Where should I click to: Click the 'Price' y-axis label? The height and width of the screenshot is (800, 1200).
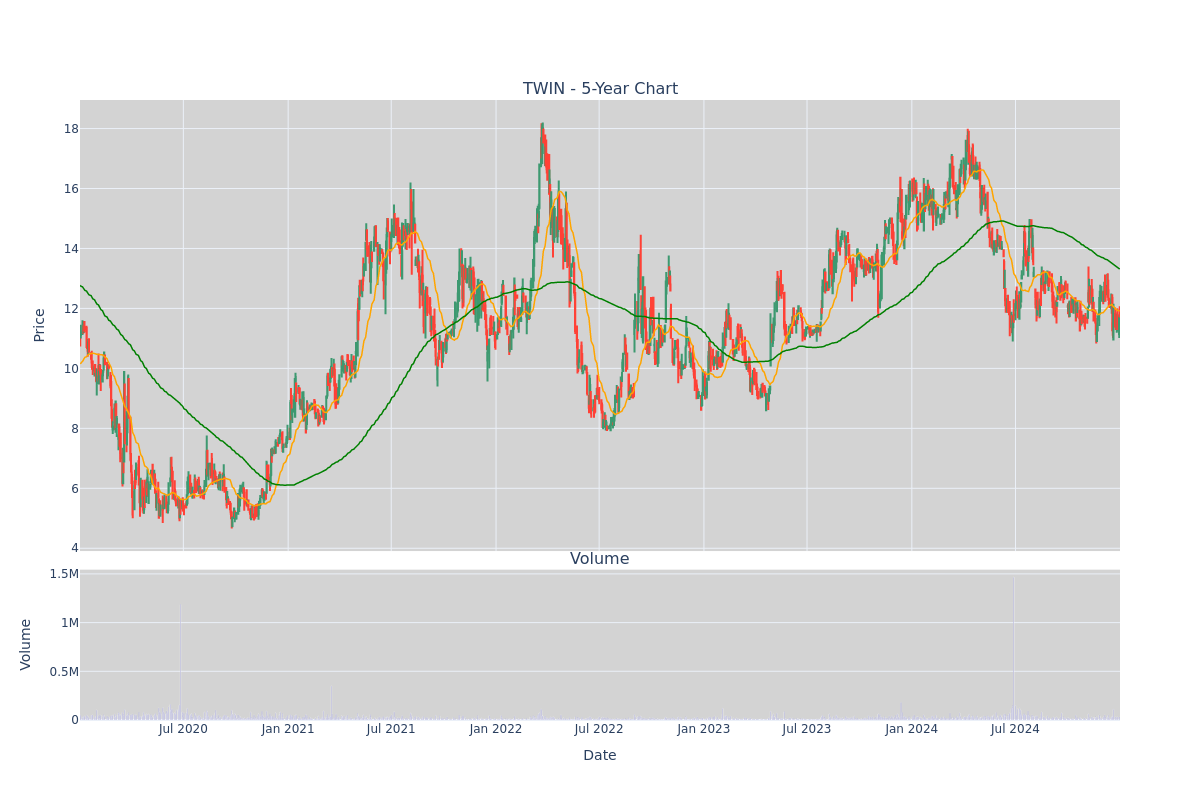click(40, 325)
